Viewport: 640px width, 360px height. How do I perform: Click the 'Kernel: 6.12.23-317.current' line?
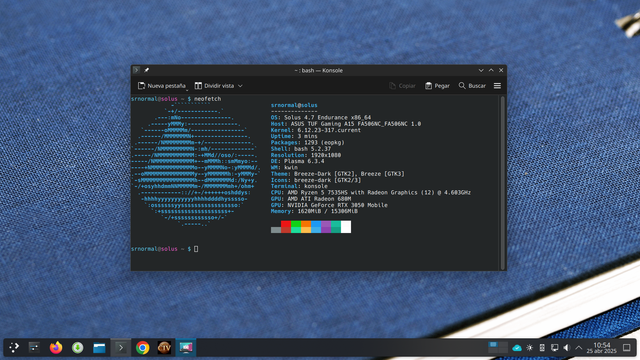316,130
